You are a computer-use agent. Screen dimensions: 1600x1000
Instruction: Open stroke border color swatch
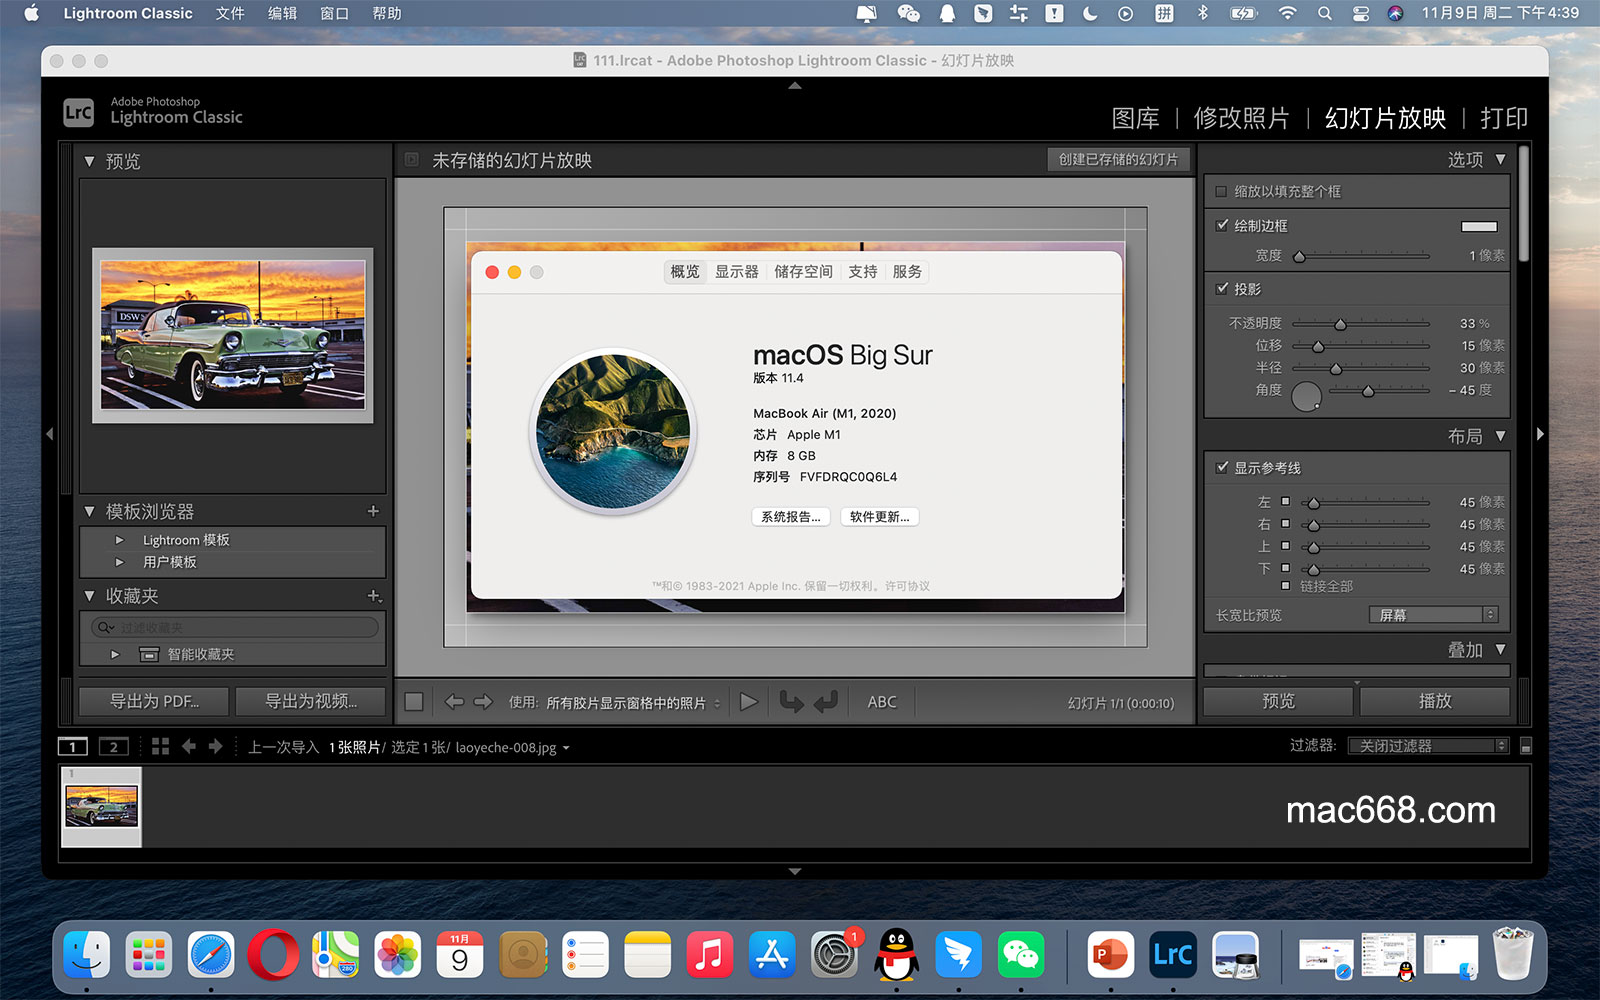pos(1479,227)
